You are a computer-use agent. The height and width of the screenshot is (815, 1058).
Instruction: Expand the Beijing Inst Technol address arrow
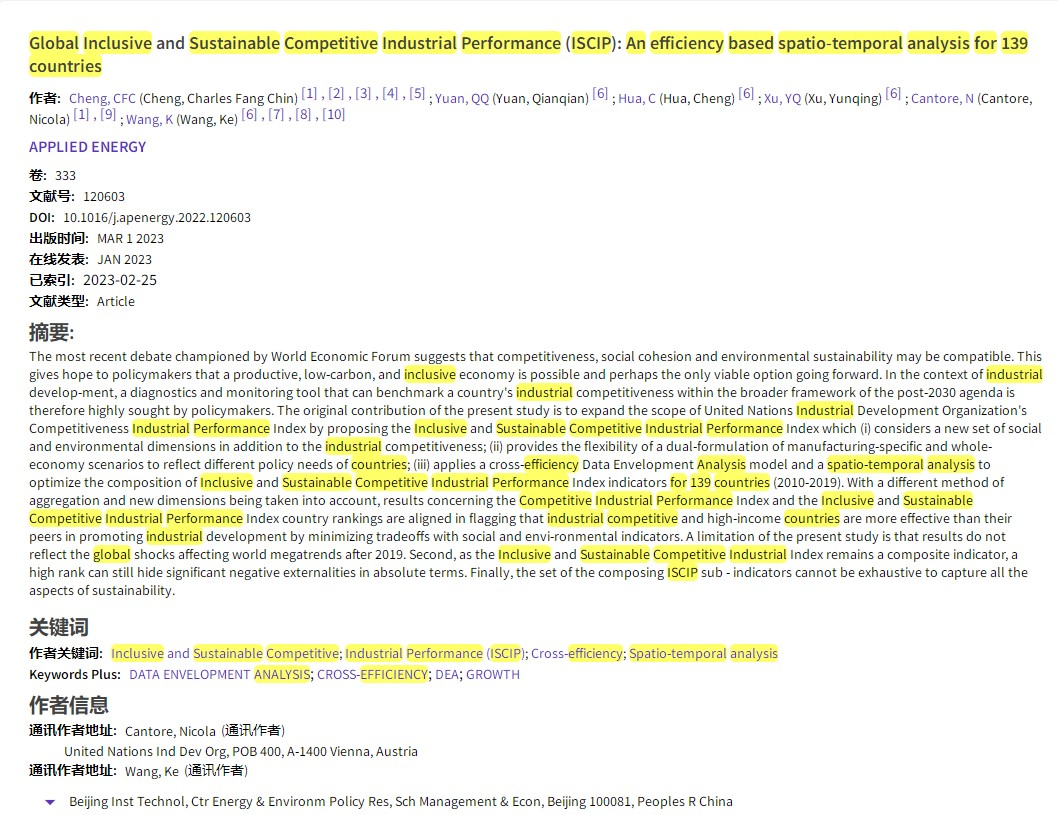50,802
